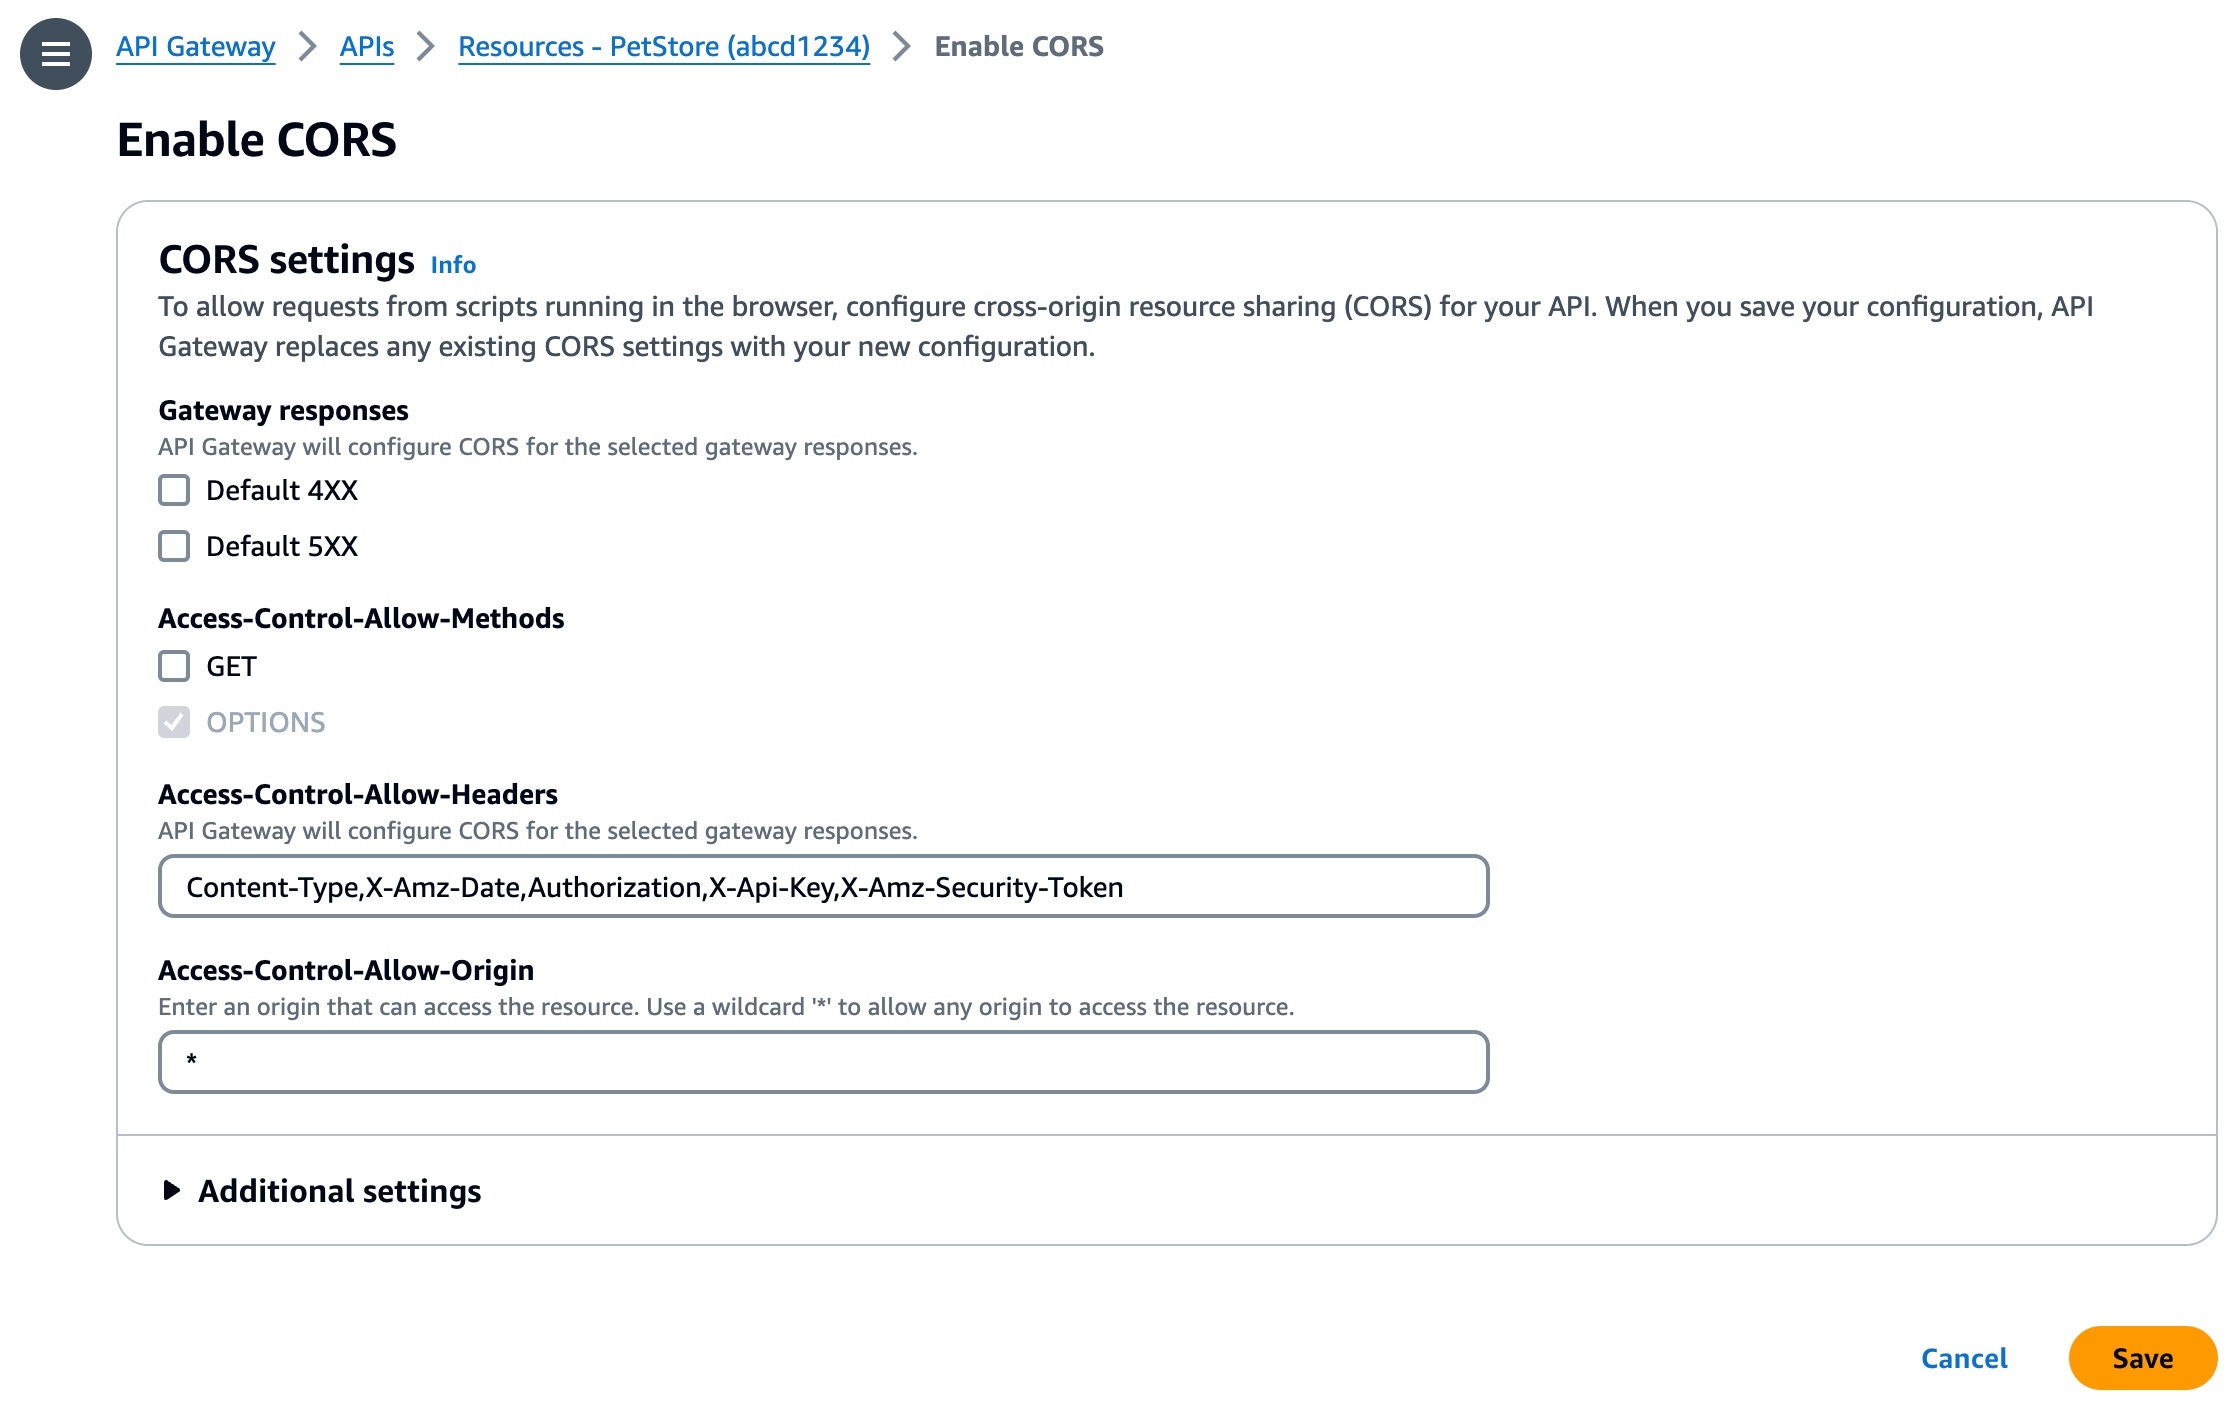Click the disabled OPTIONS checkbox
This screenshot has width=2228, height=1418.
click(x=174, y=722)
